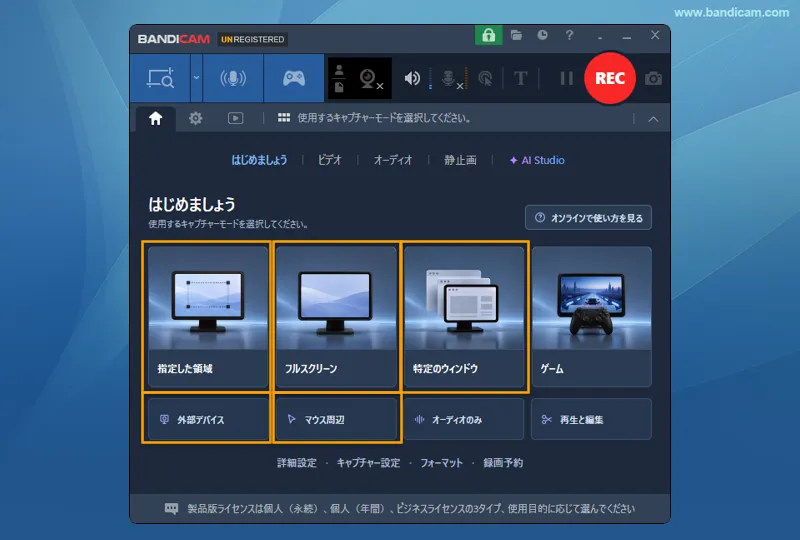
Task: Toggle the text overlay T icon
Action: point(520,78)
